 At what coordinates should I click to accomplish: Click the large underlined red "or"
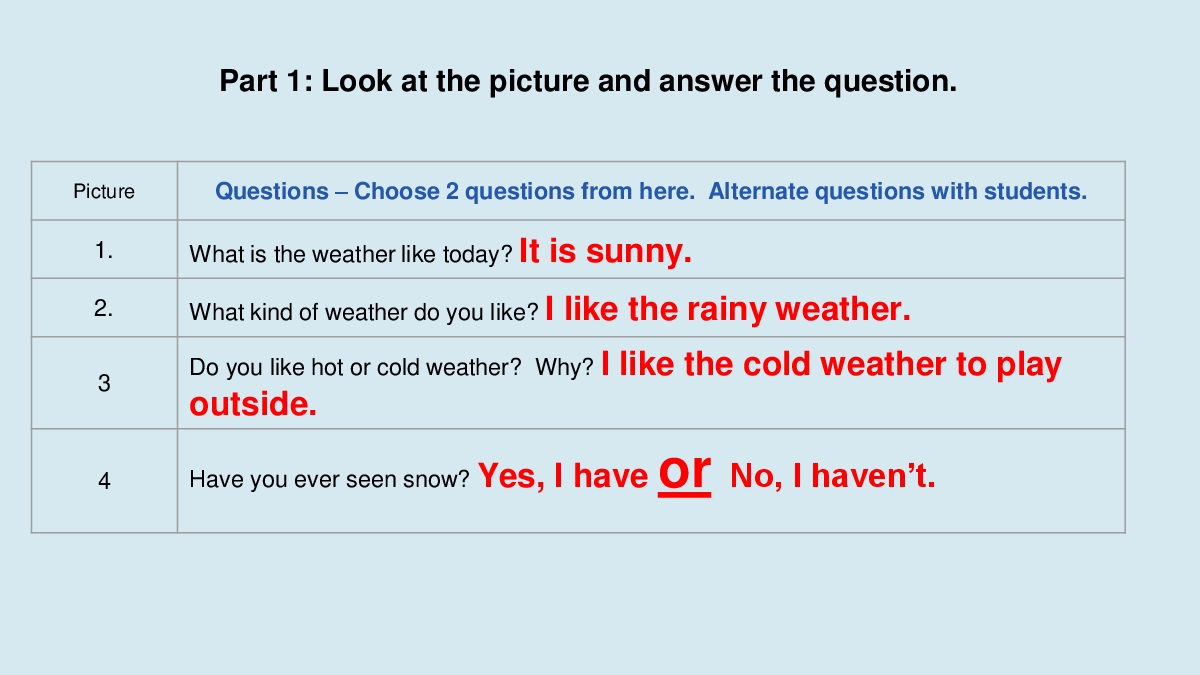point(685,472)
